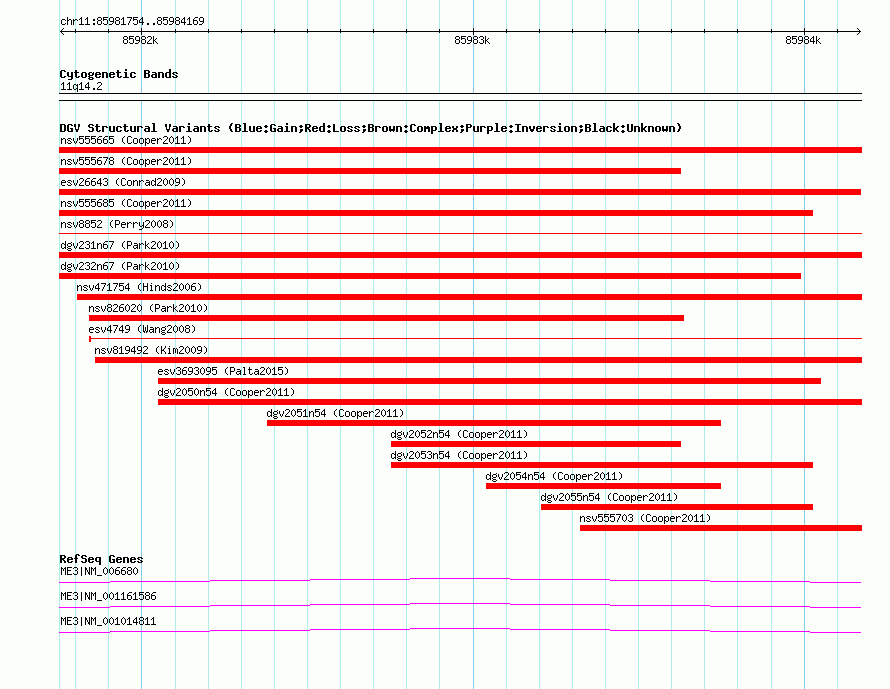This screenshot has height=689, width=890.
Task: Click the 11q14.2 band label
Action: [81, 86]
